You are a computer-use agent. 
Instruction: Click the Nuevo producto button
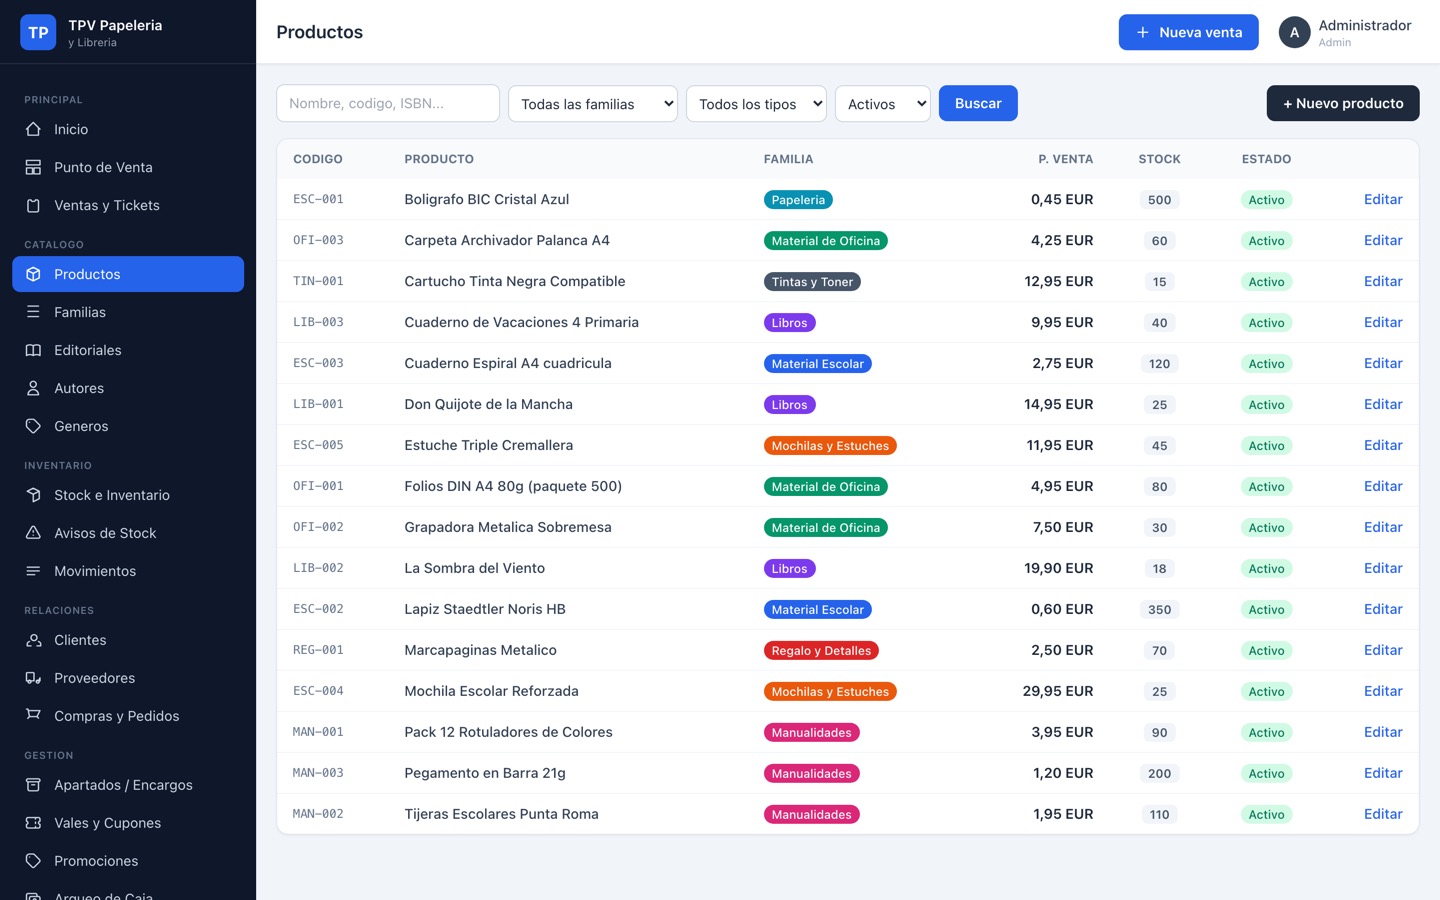tap(1343, 103)
